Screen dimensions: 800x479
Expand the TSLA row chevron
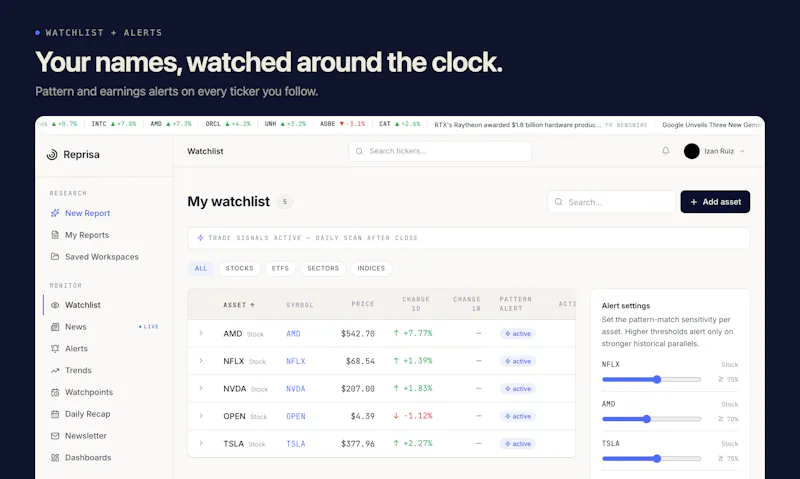tap(201, 443)
